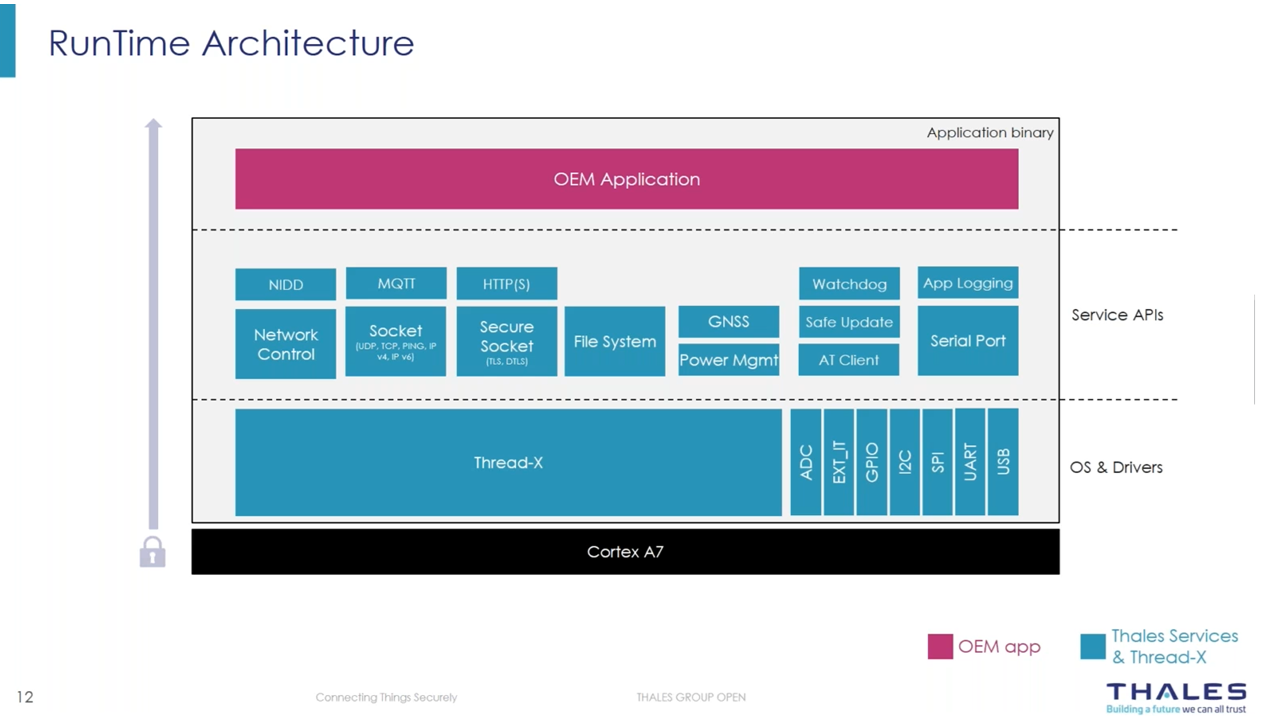Click the OEM Application block

click(627, 179)
